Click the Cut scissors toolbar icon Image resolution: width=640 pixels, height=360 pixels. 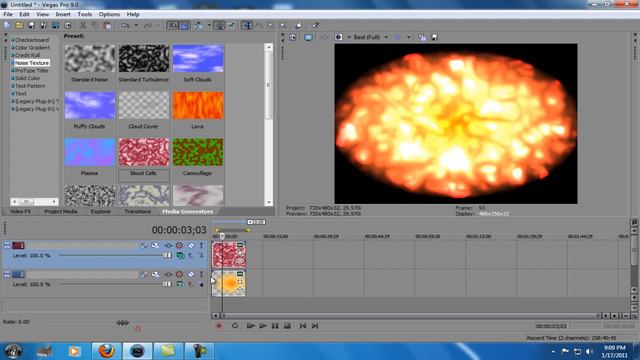[x=83, y=25]
